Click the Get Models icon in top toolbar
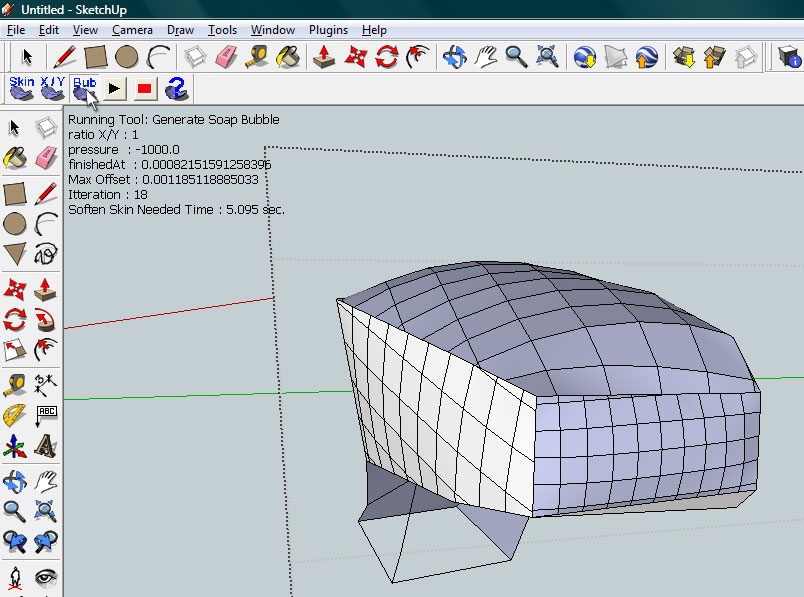This screenshot has width=804, height=597. (x=685, y=56)
